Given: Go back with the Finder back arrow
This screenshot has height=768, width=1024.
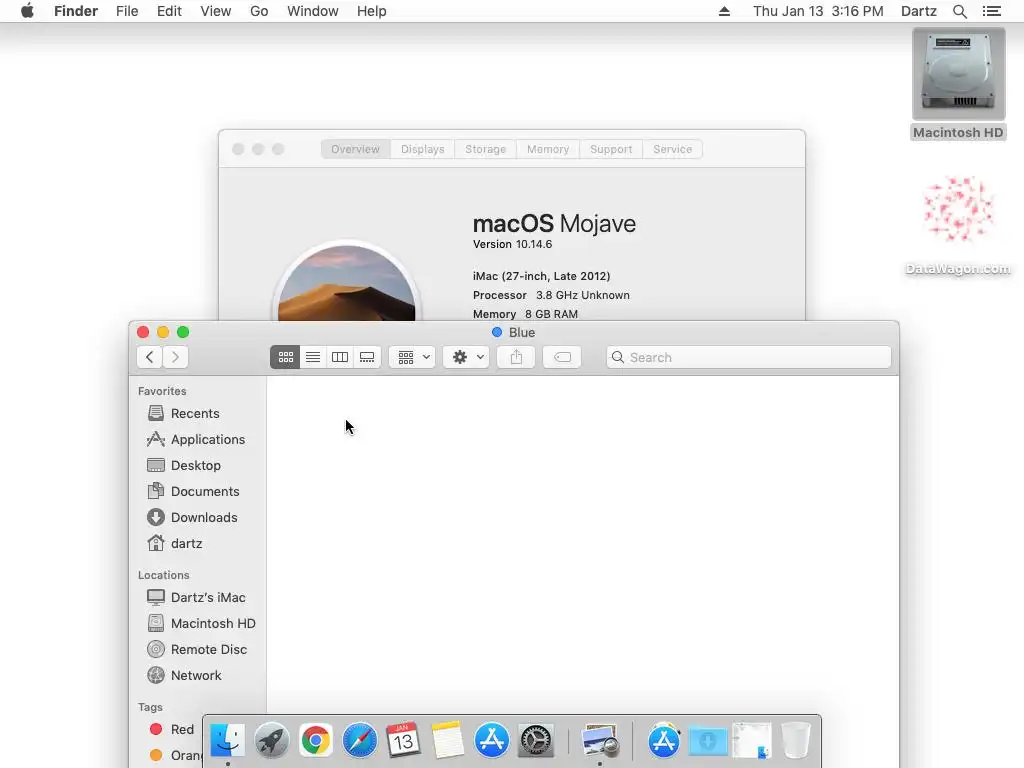Looking at the screenshot, I should 150,357.
